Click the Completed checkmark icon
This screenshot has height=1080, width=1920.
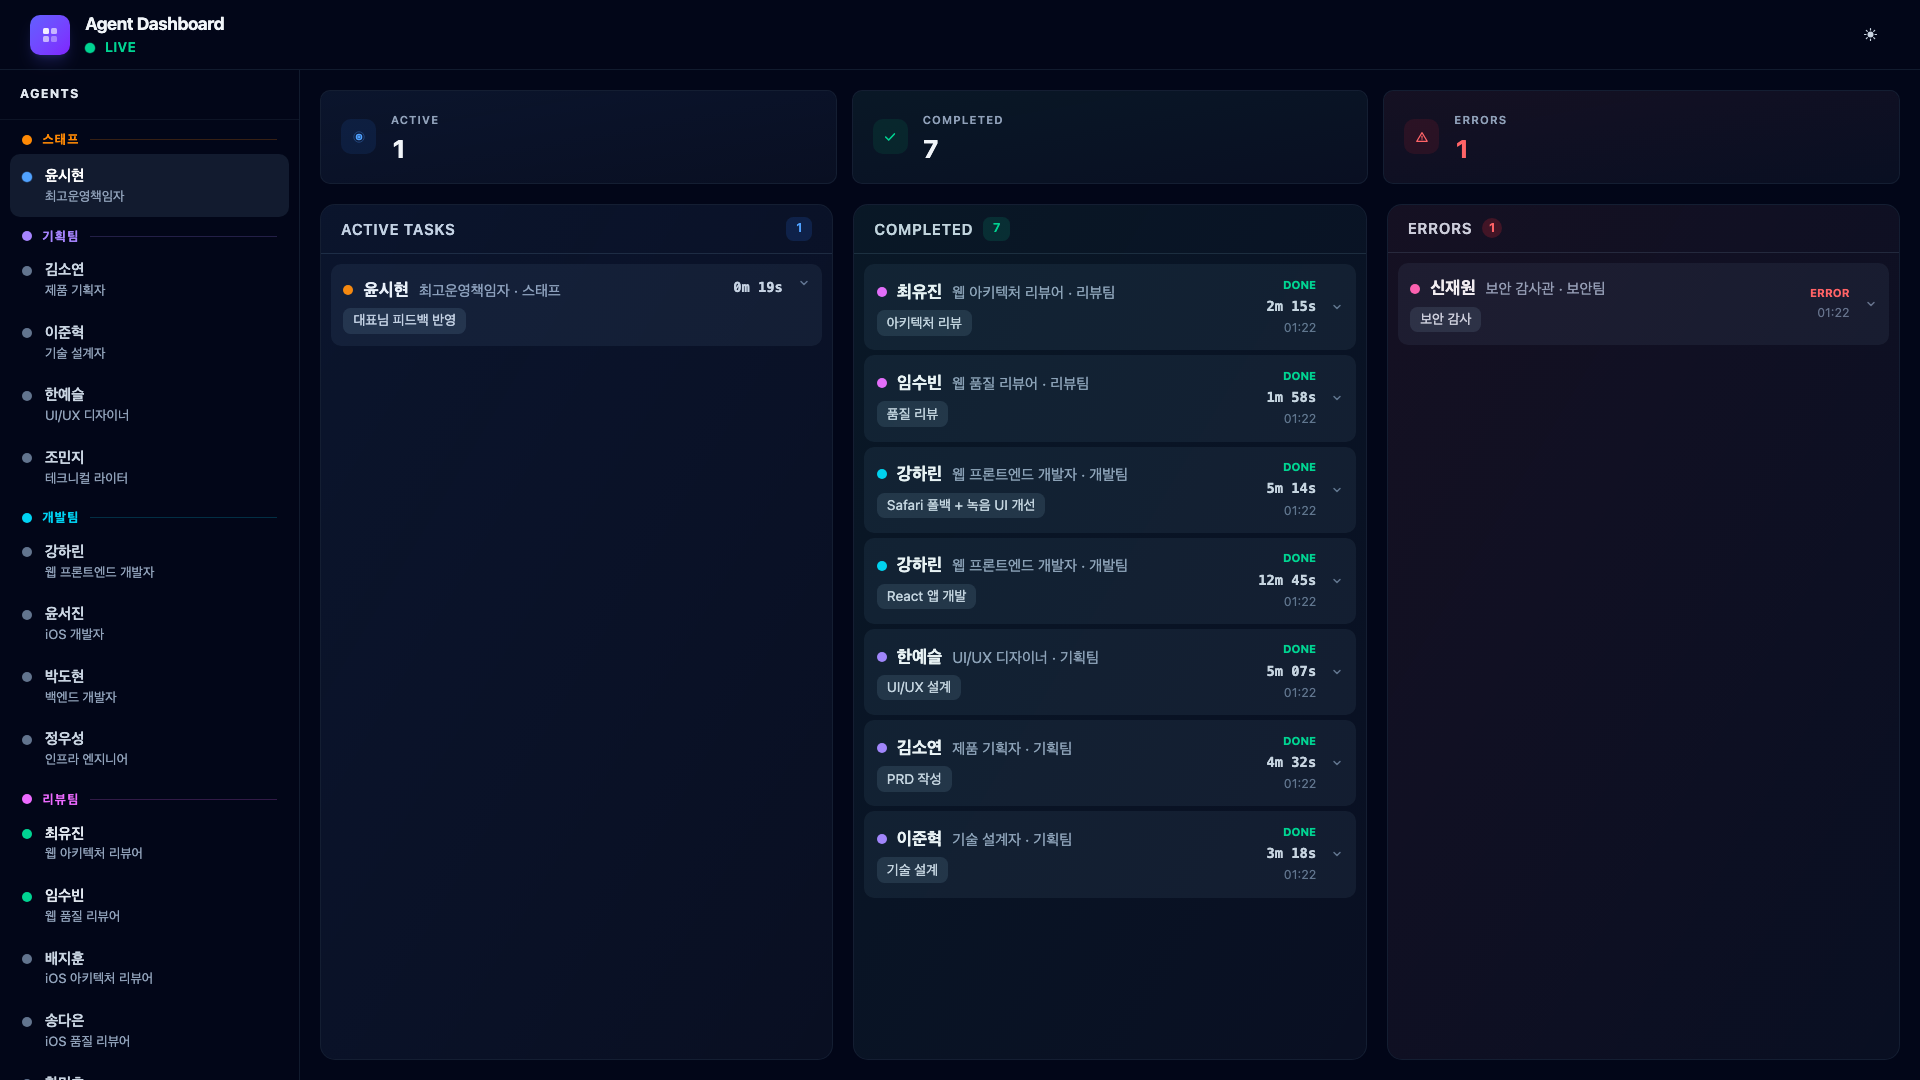[x=890, y=137]
